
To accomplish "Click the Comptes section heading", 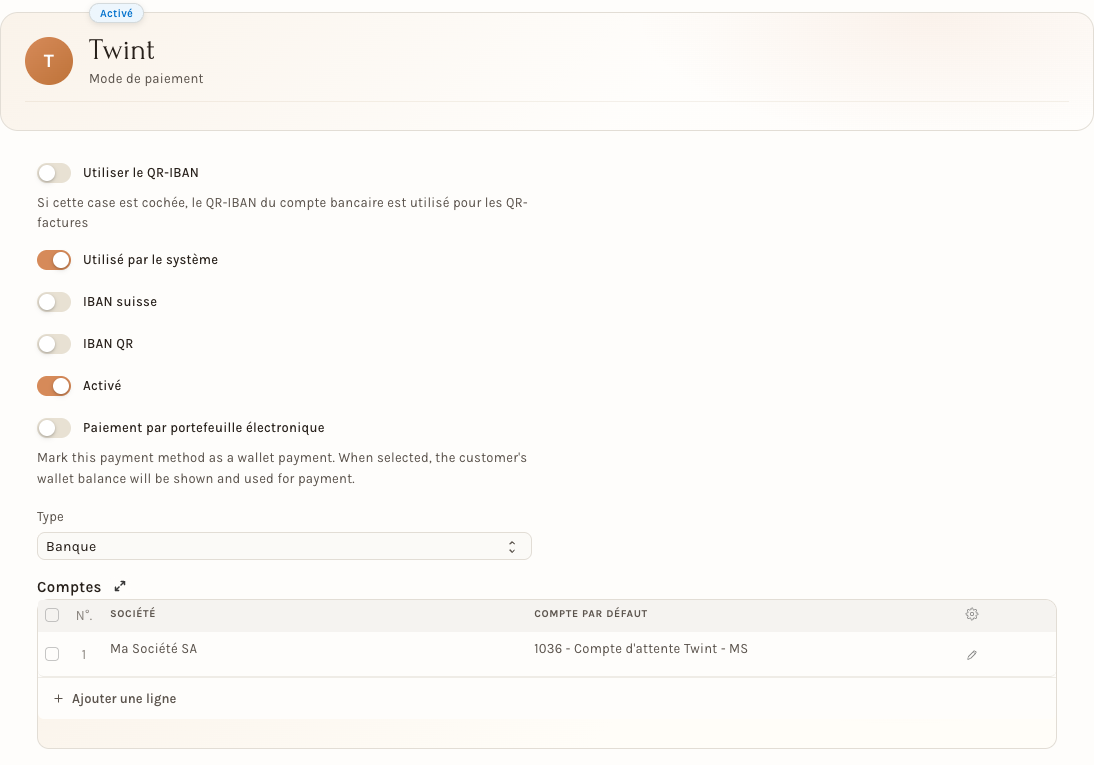I will [69, 587].
